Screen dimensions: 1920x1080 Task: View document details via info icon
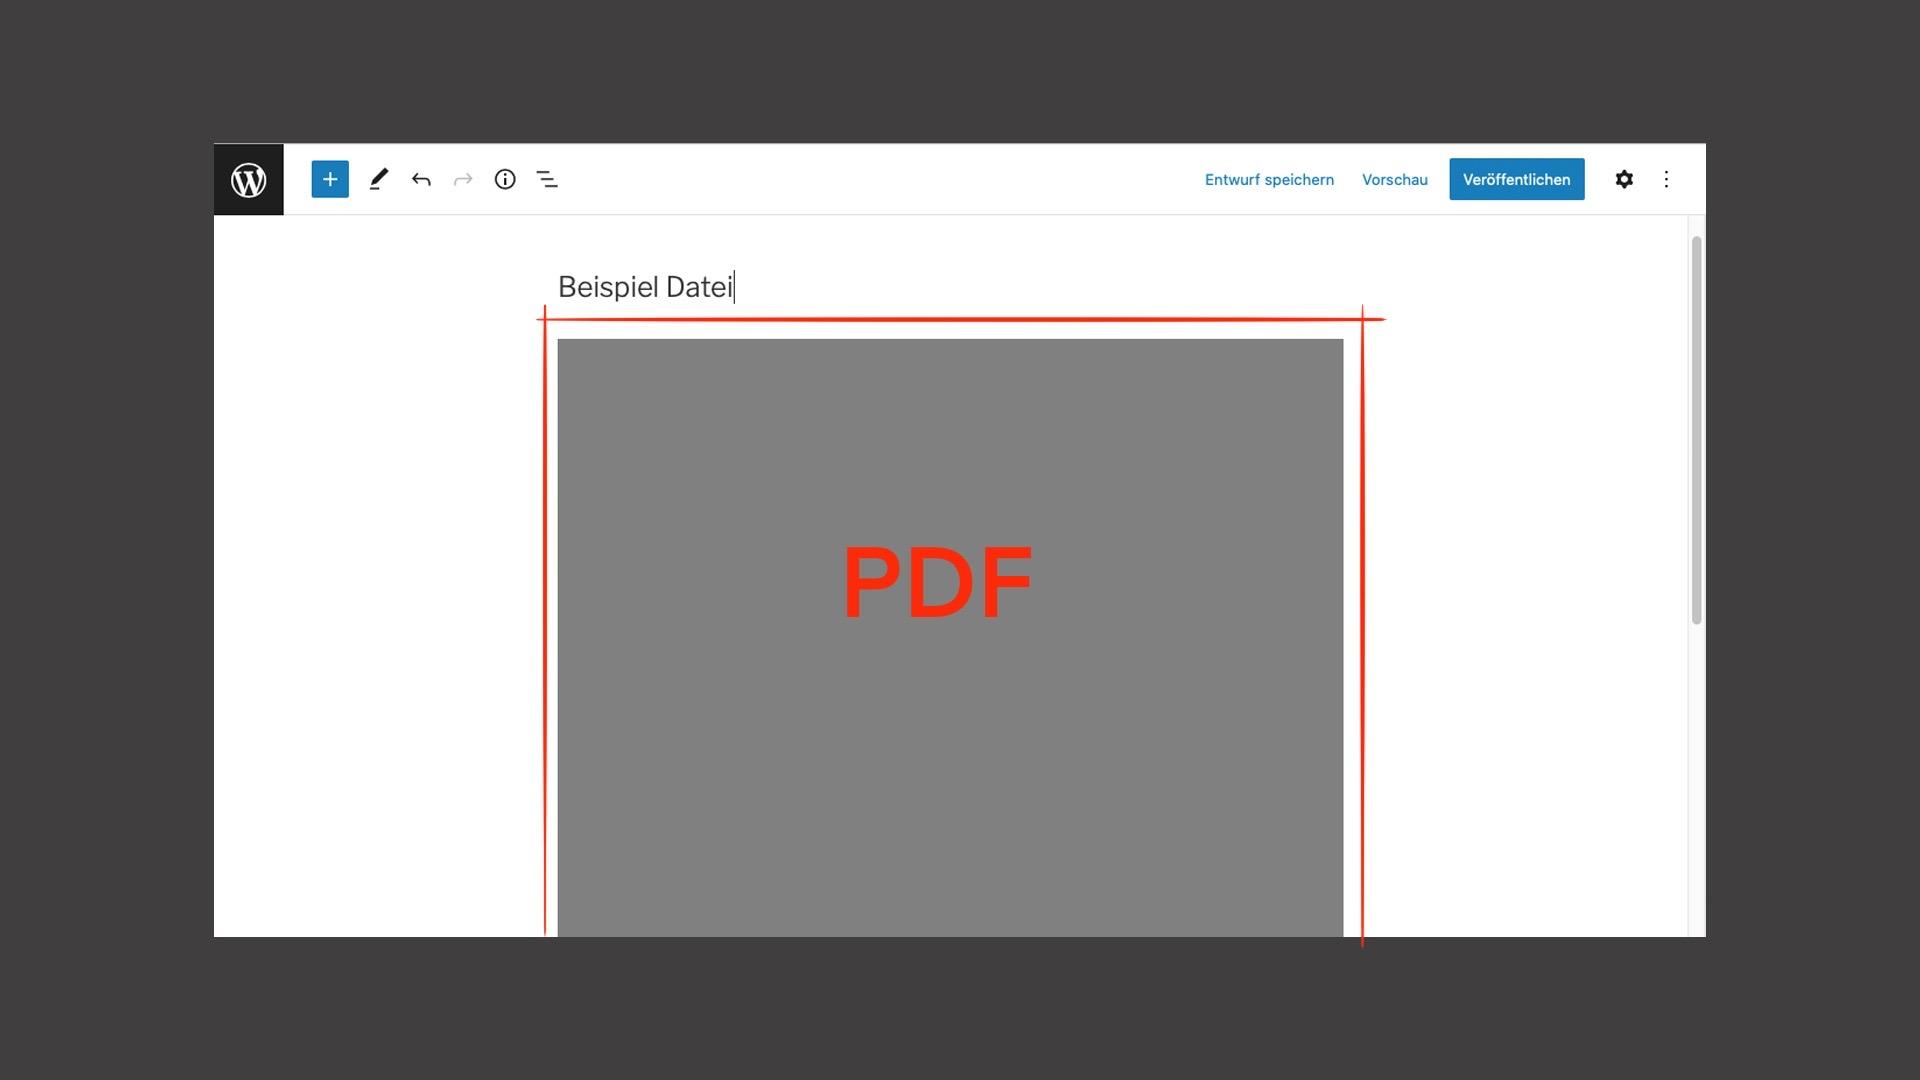pyautogui.click(x=505, y=179)
